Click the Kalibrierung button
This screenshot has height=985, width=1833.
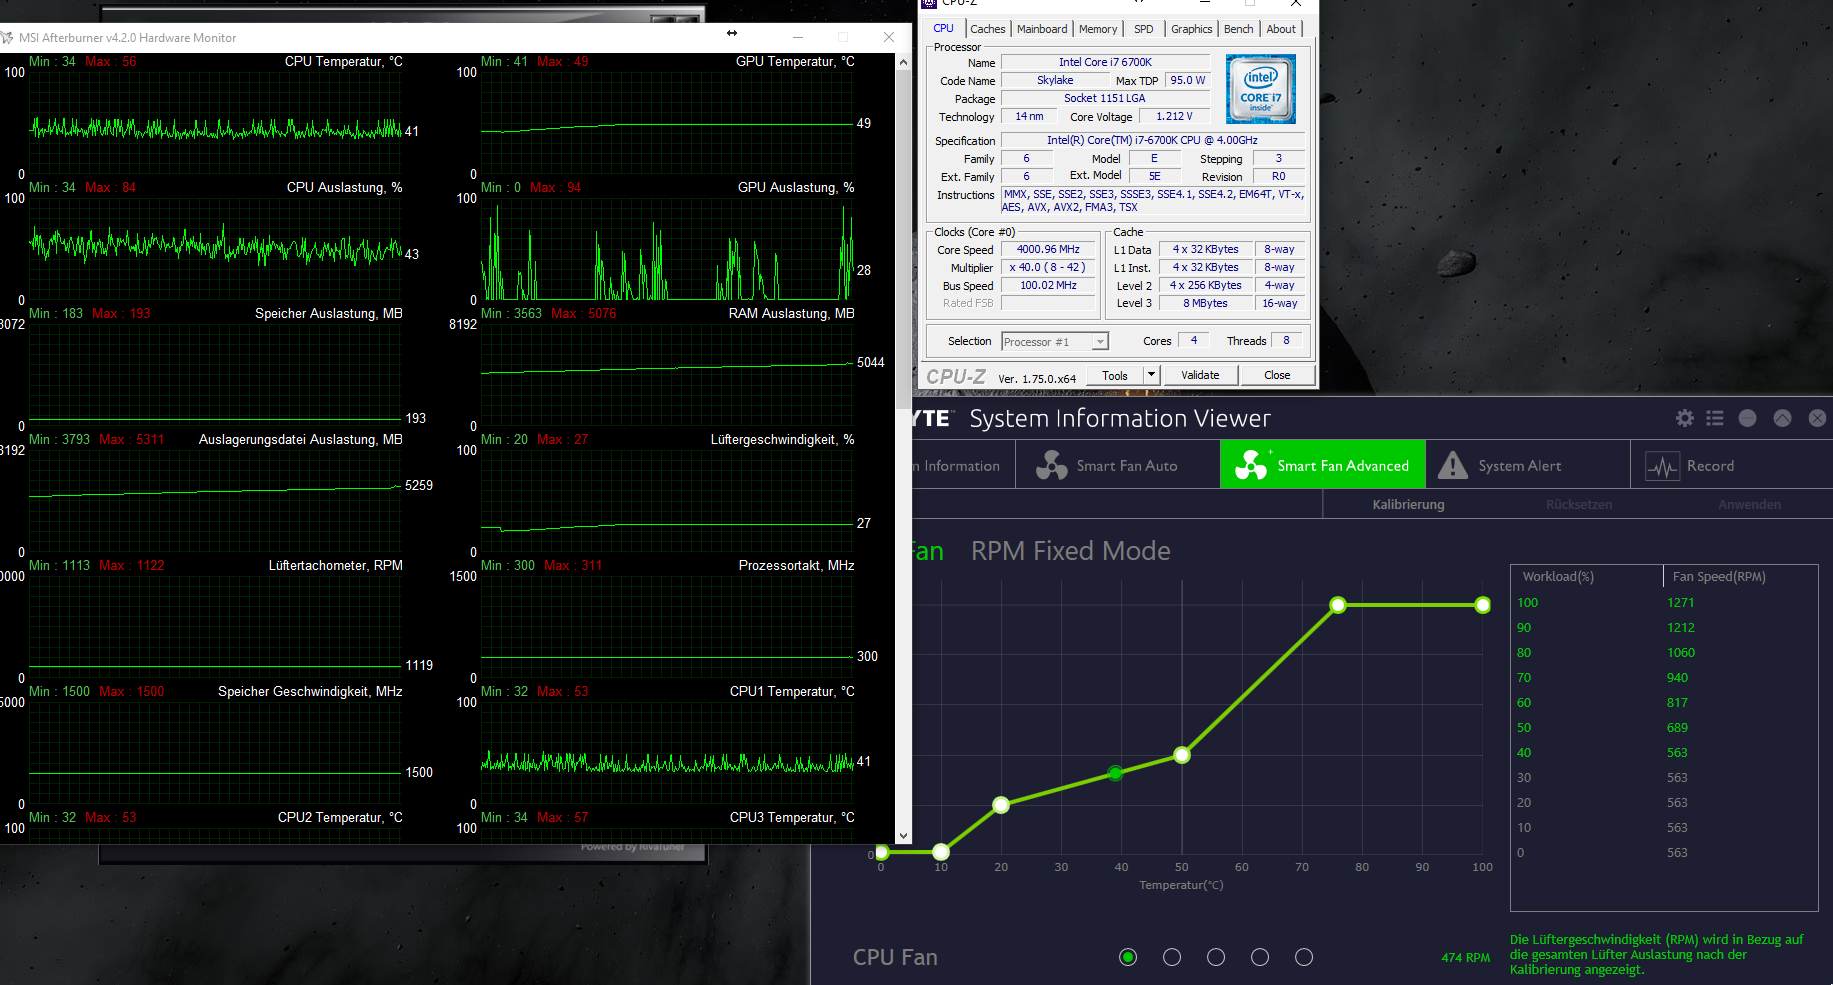[x=1408, y=504]
